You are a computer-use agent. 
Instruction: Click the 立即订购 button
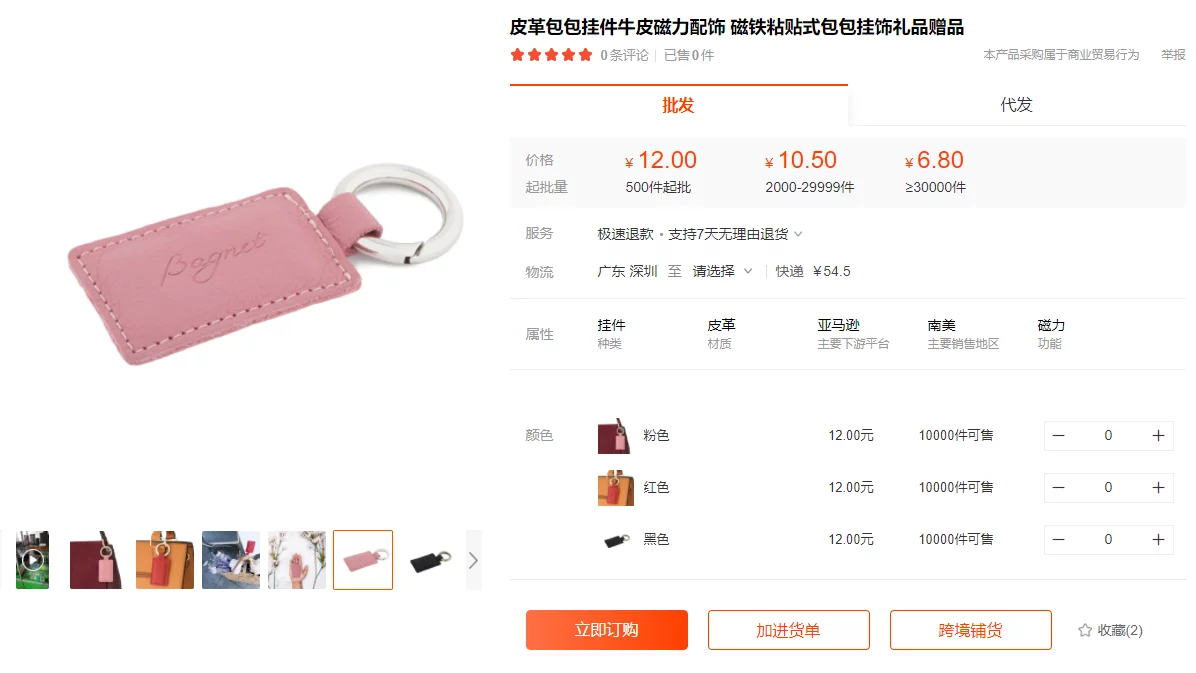coord(606,630)
